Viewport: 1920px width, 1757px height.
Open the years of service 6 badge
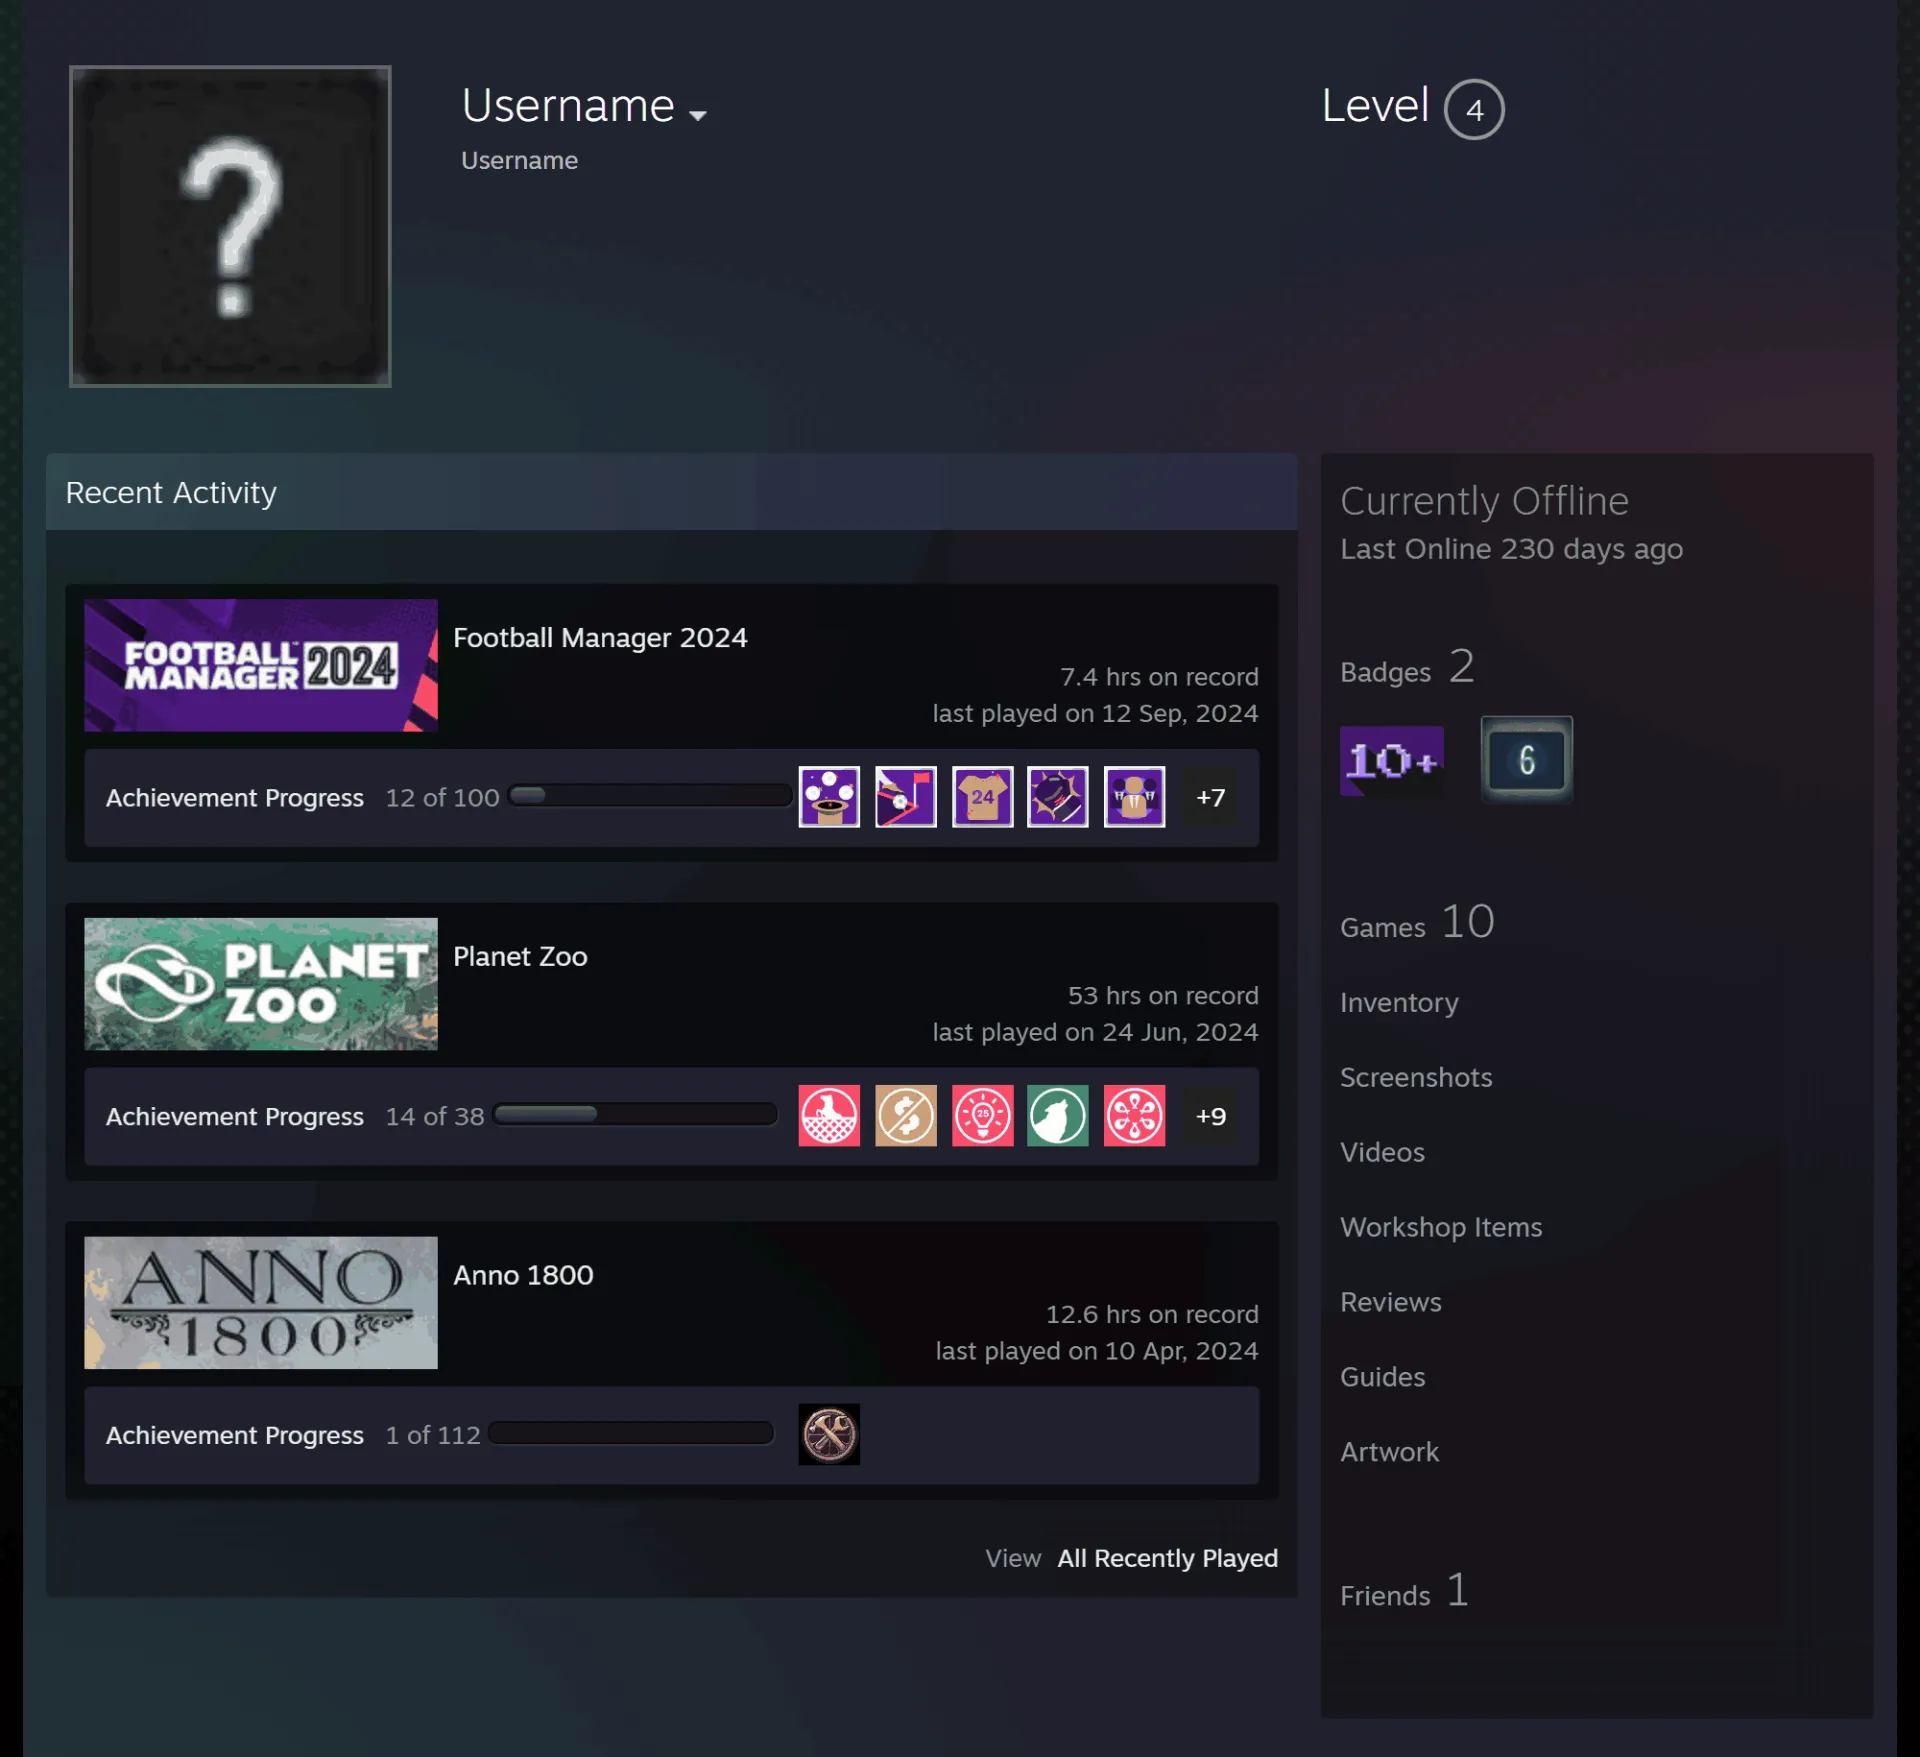(1526, 759)
